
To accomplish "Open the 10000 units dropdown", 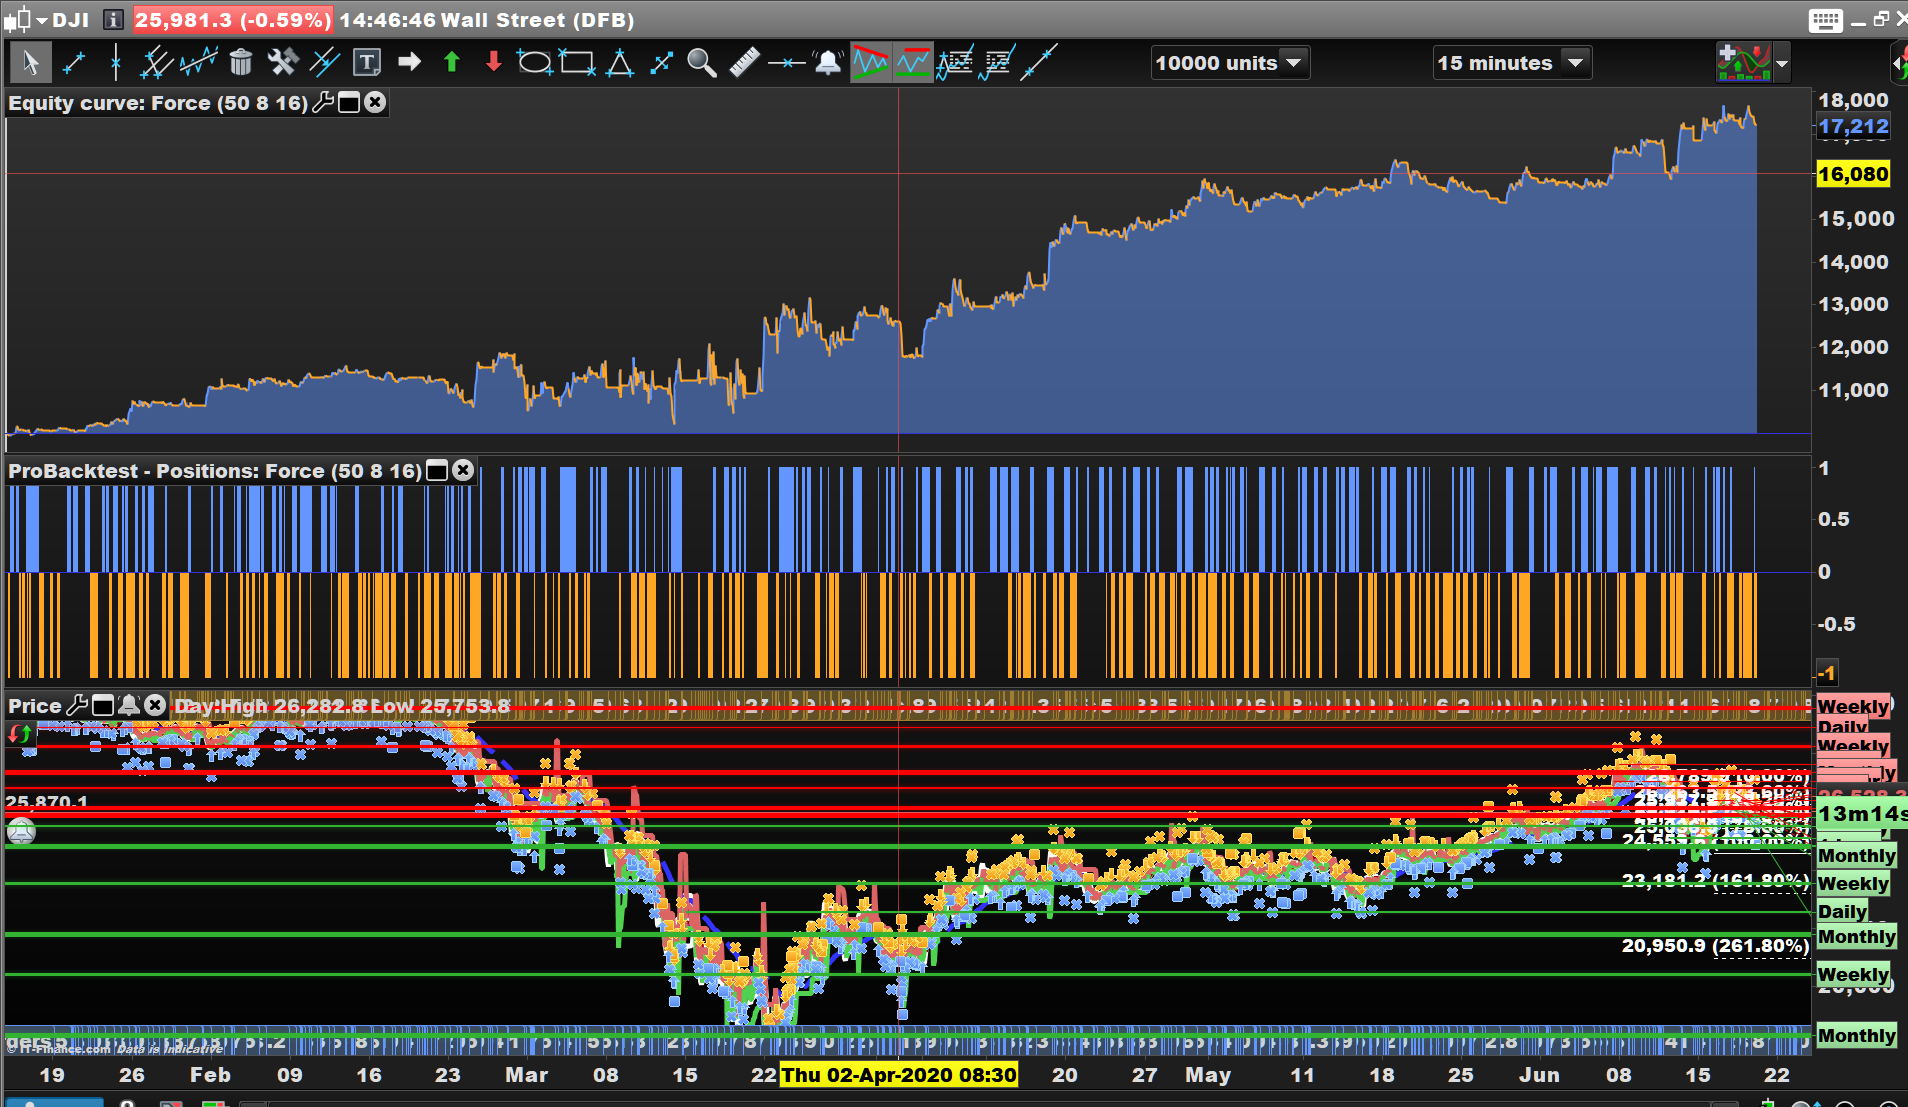I will pos(1230,63).
